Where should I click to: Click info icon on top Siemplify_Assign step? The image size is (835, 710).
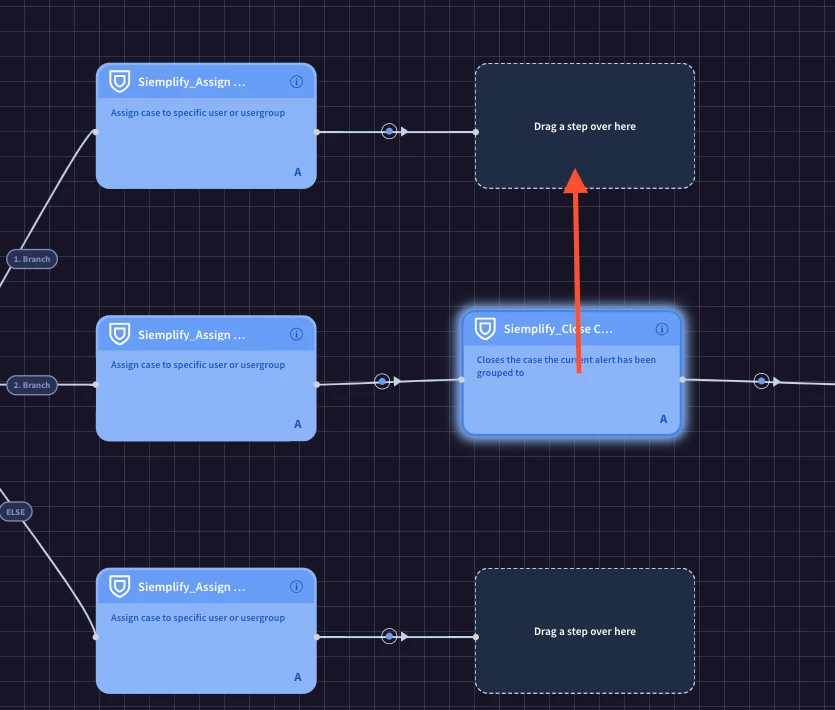(297, 81)
